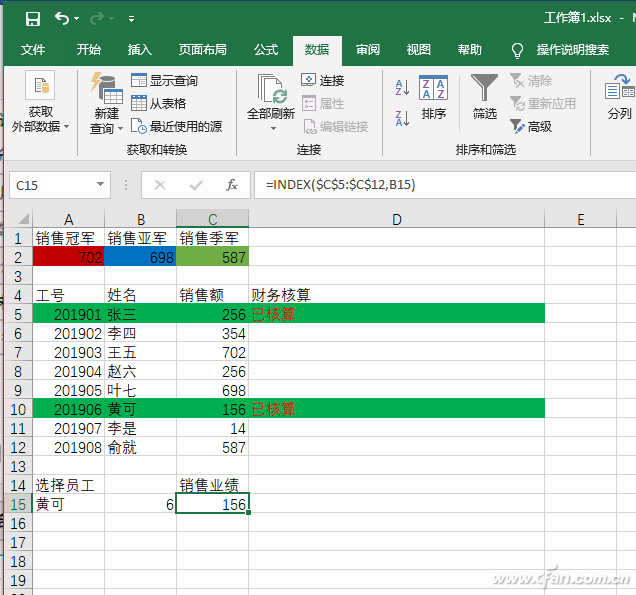636x595 pixels.
Task: Select column A header
Action: [69, 219]
